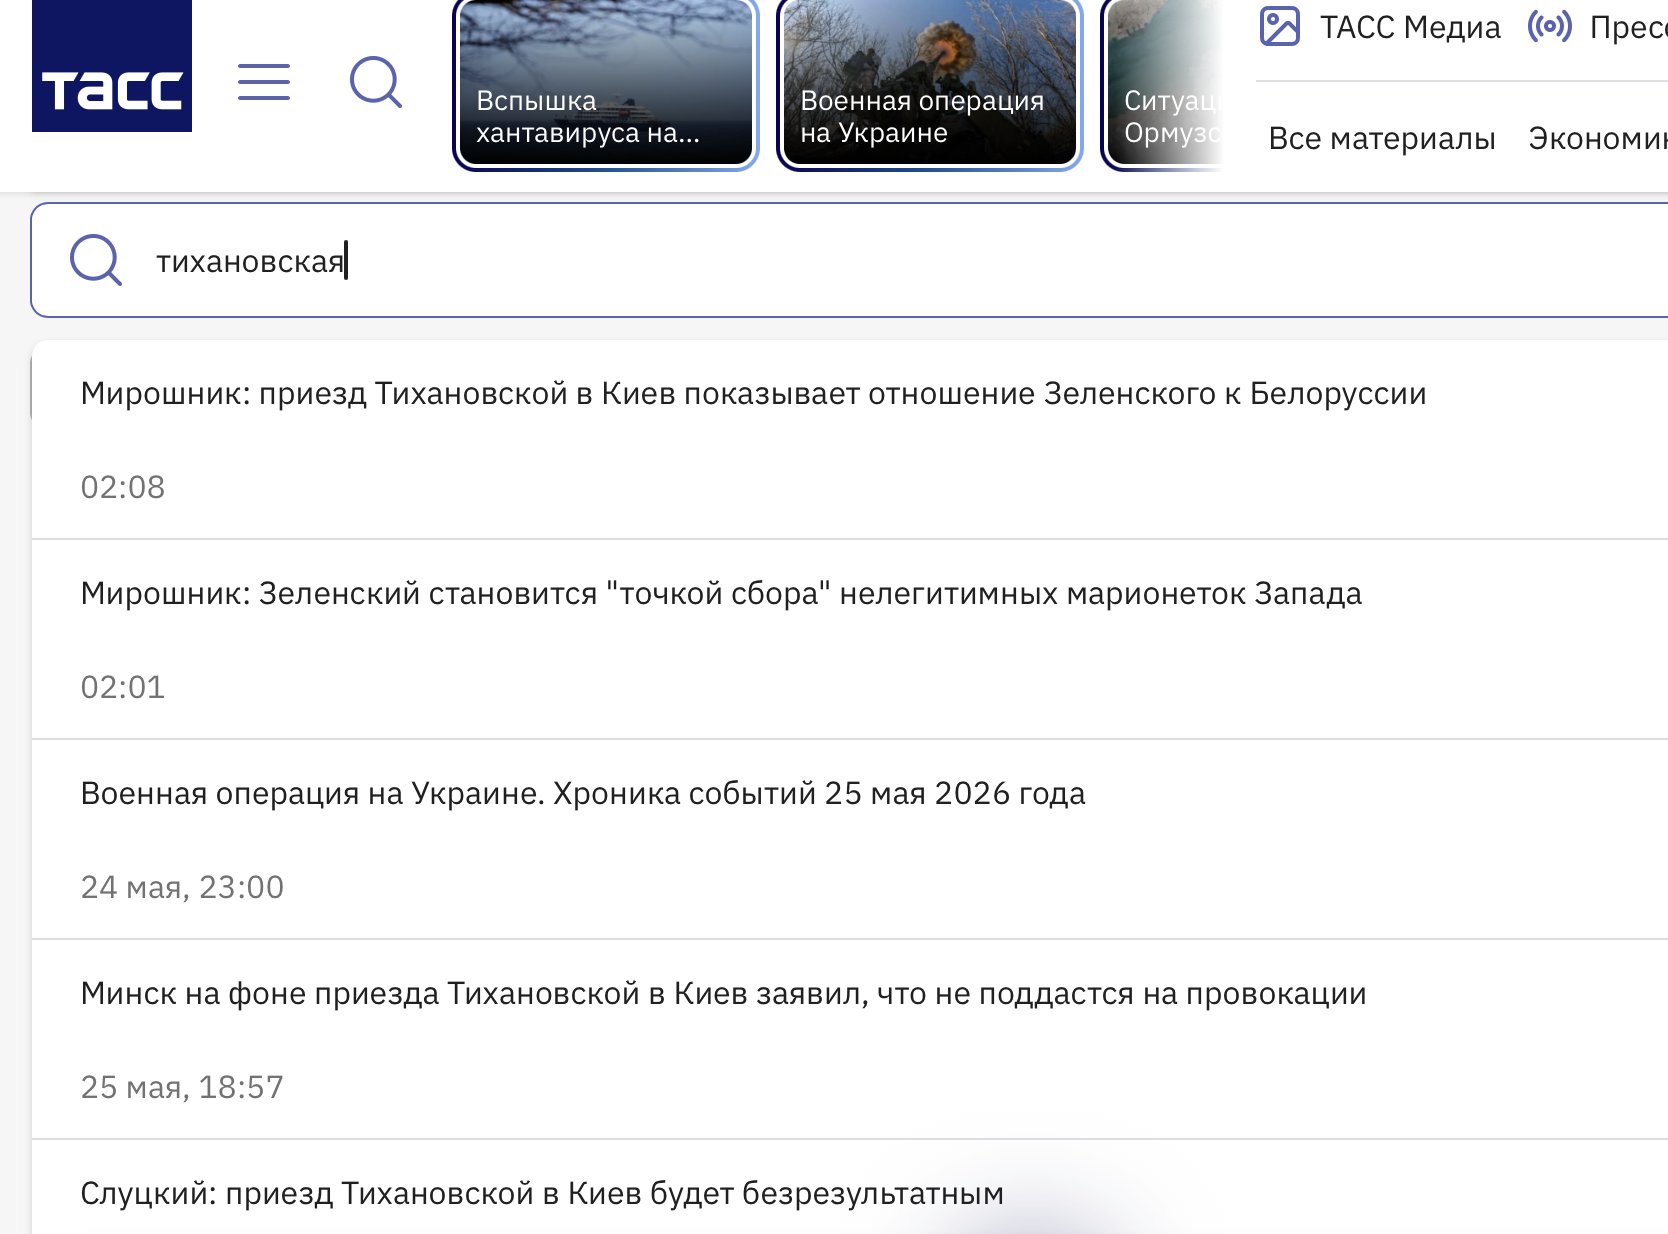This screenshot has width=1668, height=1234.
Task: Click the header search magnifier icon
Action: (x=376, y=82)
